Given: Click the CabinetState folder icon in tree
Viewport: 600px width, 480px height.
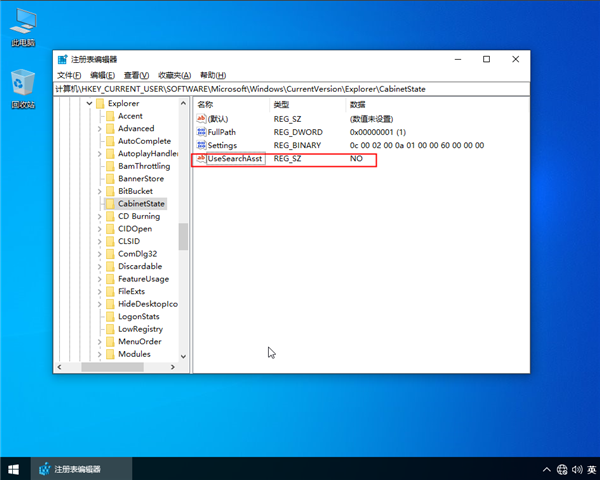Looking at the screenshot, I should pyautogui.click(x=110, y=204).
